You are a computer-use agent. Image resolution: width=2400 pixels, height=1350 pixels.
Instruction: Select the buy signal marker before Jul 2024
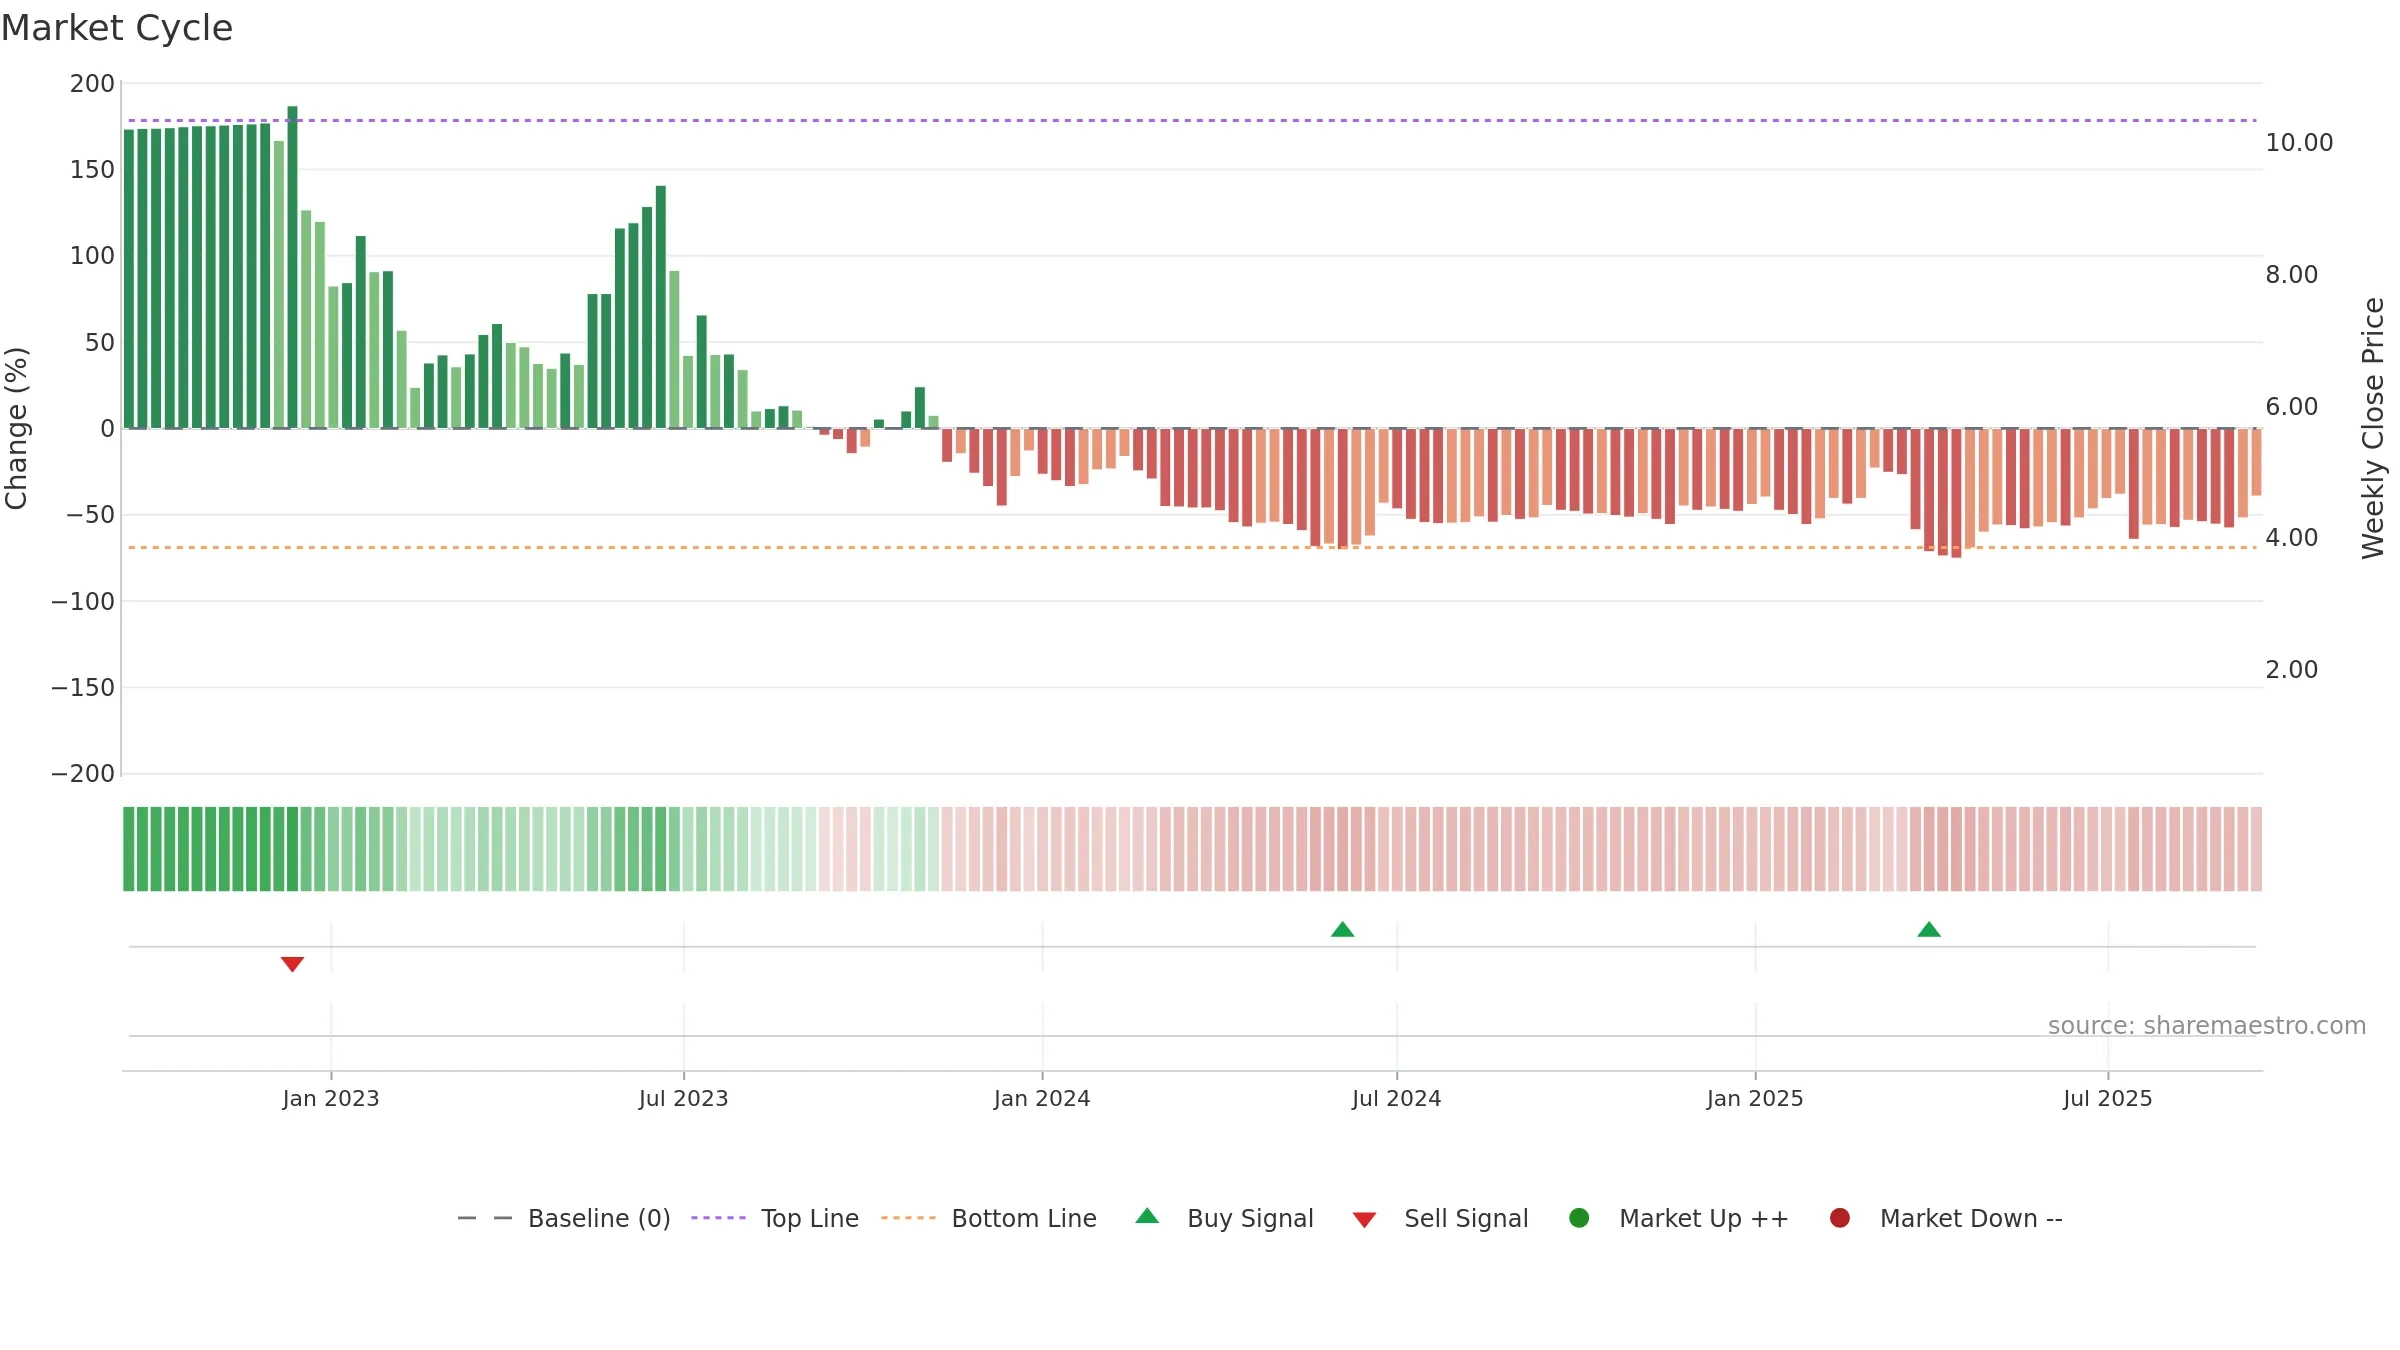(1343, 930)
